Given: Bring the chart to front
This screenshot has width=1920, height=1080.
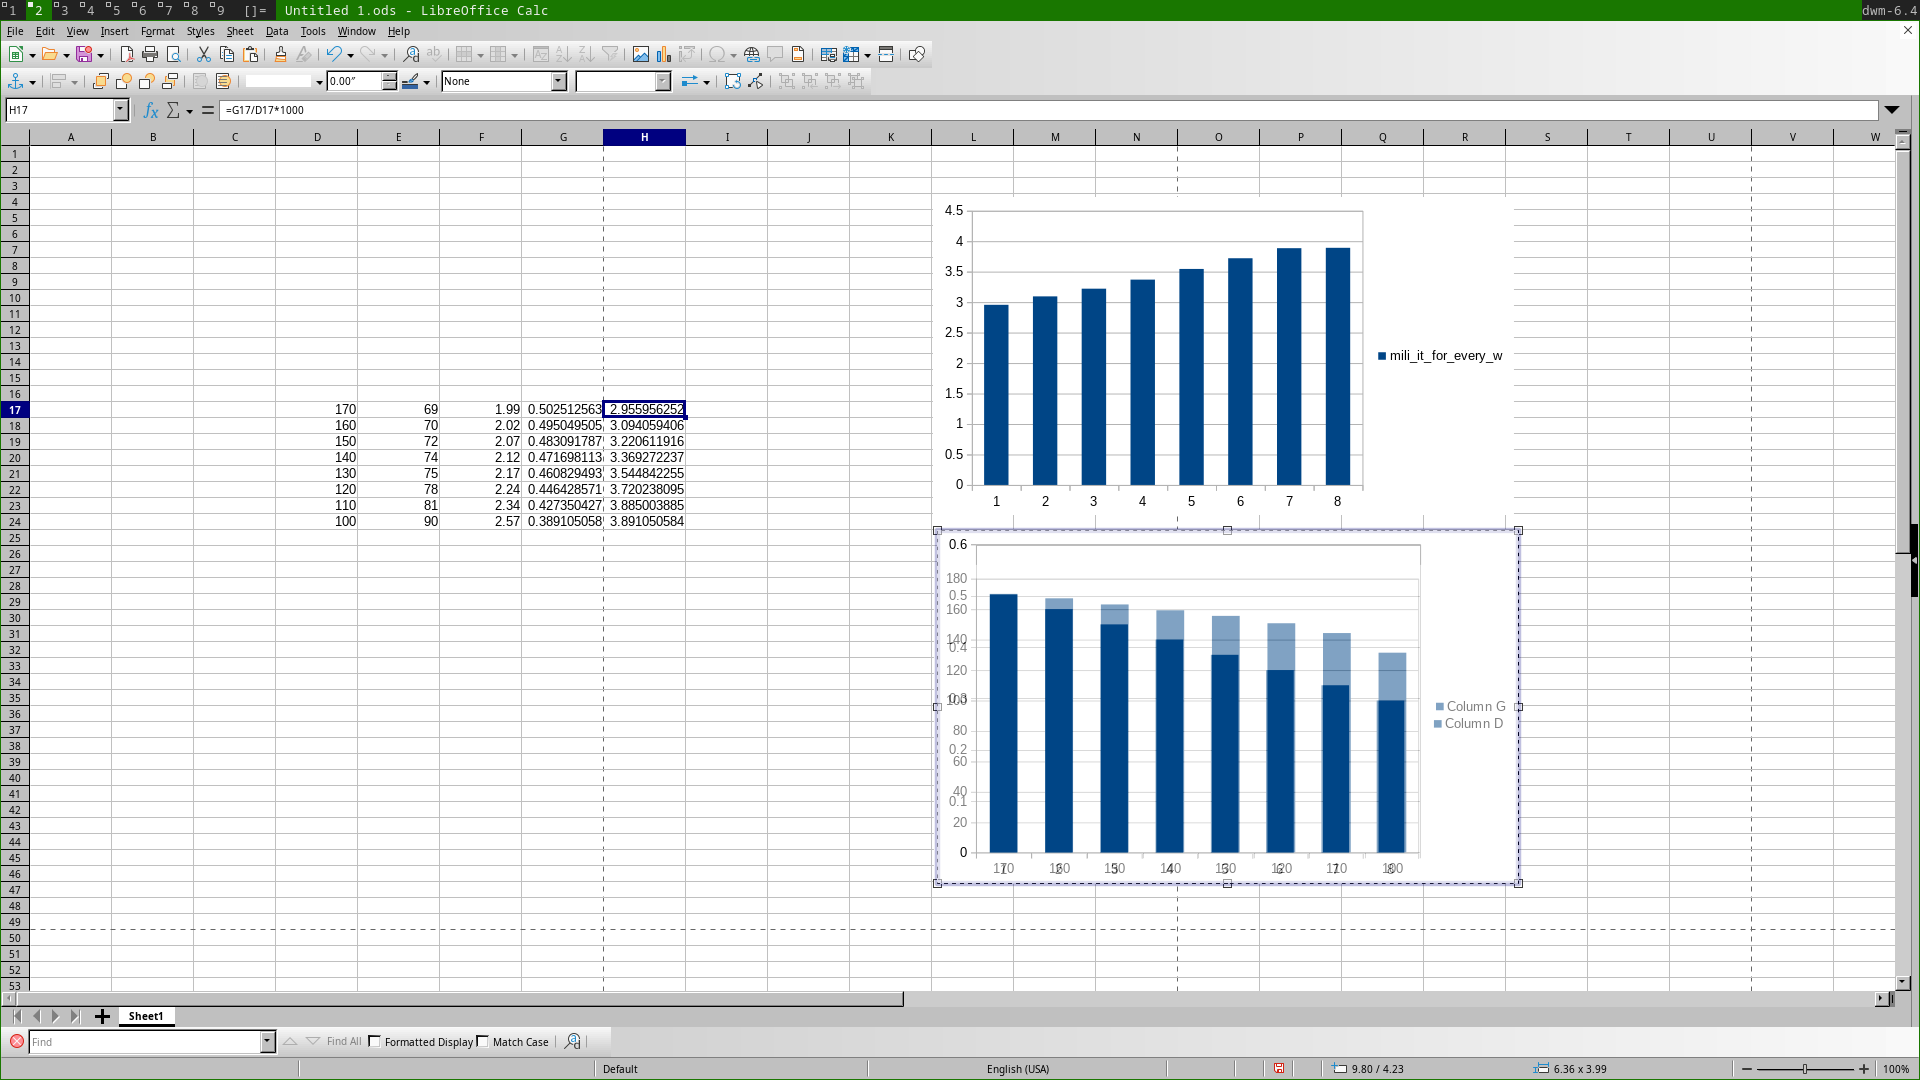Looking at the screenshot, I should [x=101, y=81].
